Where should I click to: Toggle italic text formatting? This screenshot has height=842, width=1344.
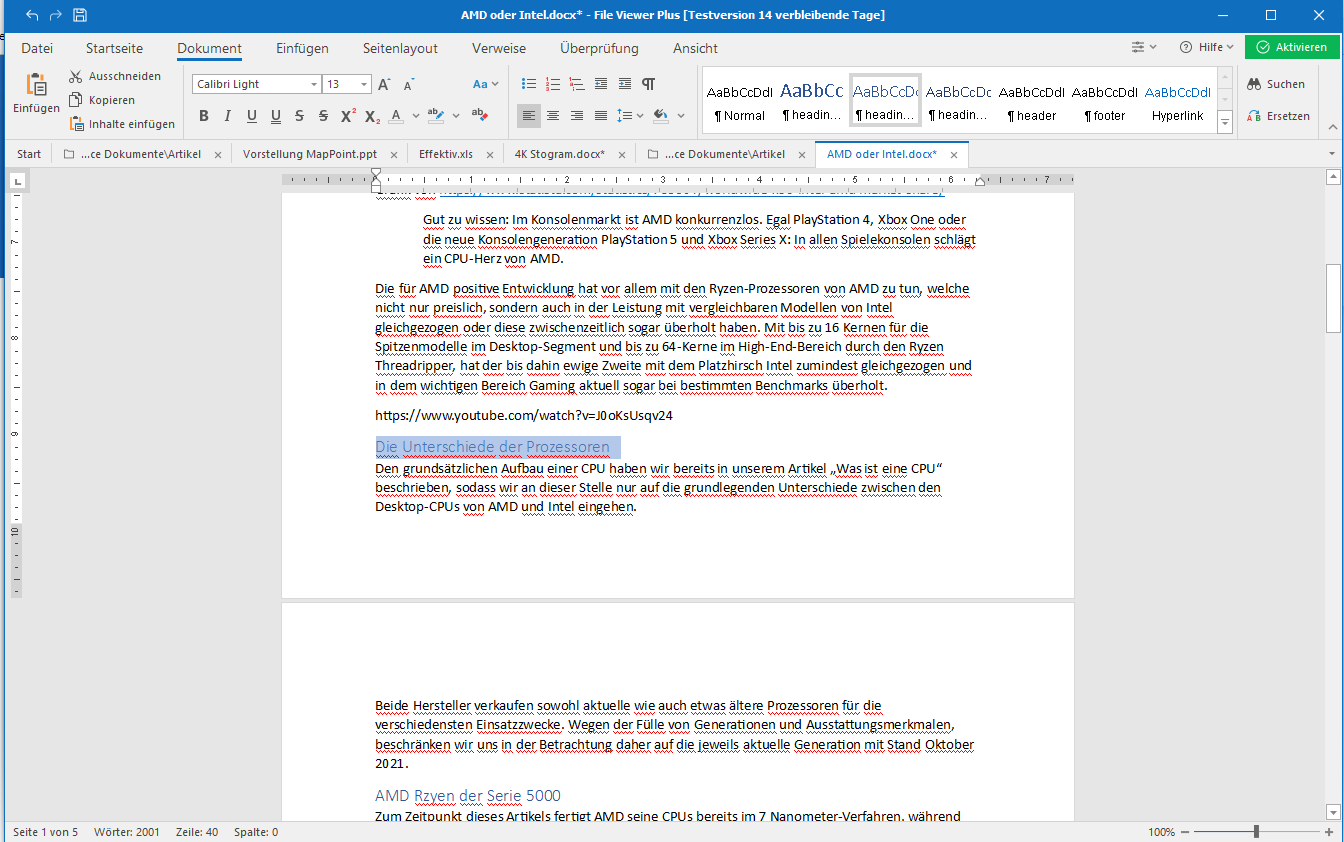click(x=227, y=116)
